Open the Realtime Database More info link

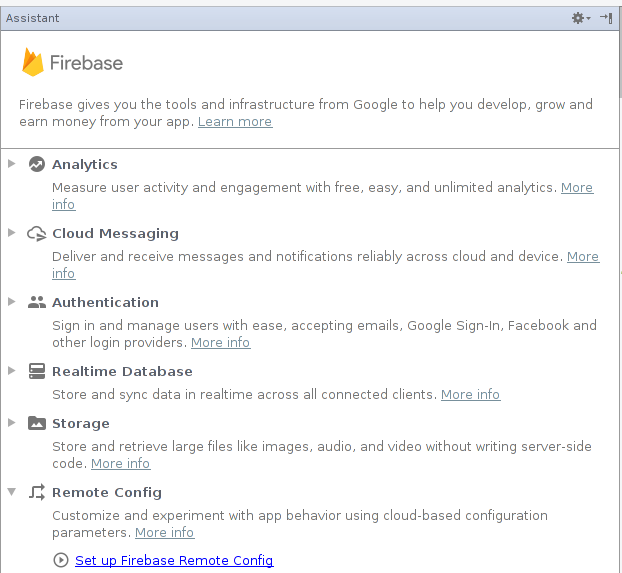point(470,394)
